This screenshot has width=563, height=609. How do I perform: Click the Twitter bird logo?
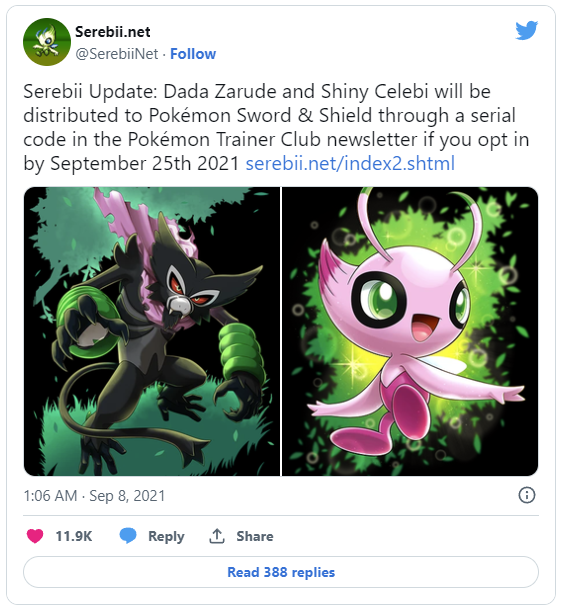(527, 31)
